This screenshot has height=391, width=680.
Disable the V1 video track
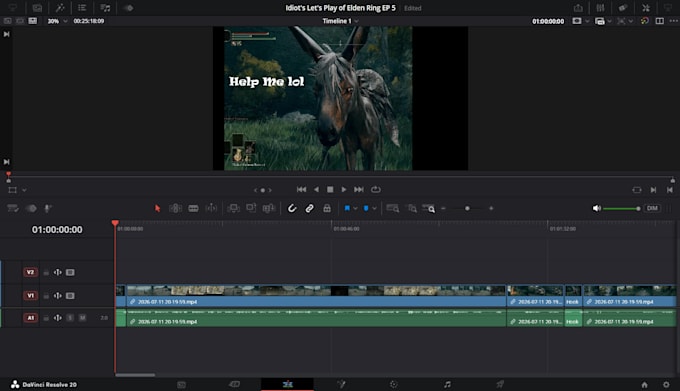click(x=70, y=296)
